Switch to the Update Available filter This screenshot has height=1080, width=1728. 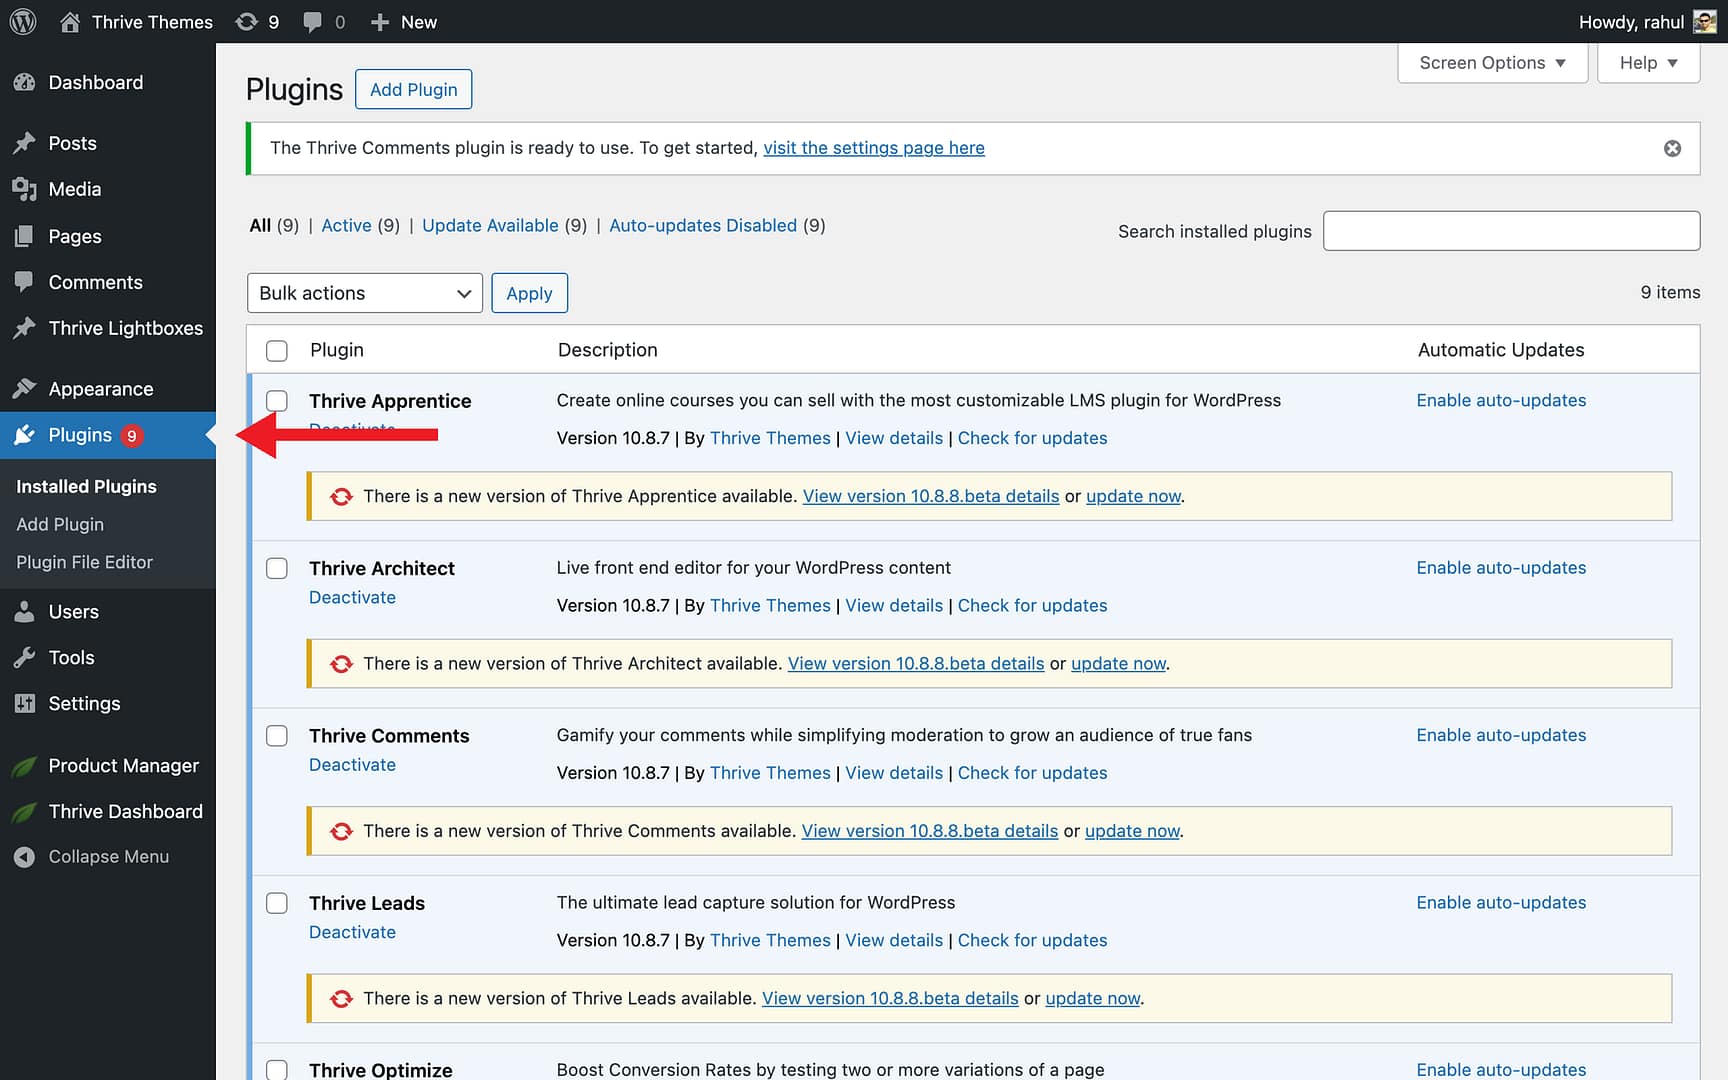(490, 225)
